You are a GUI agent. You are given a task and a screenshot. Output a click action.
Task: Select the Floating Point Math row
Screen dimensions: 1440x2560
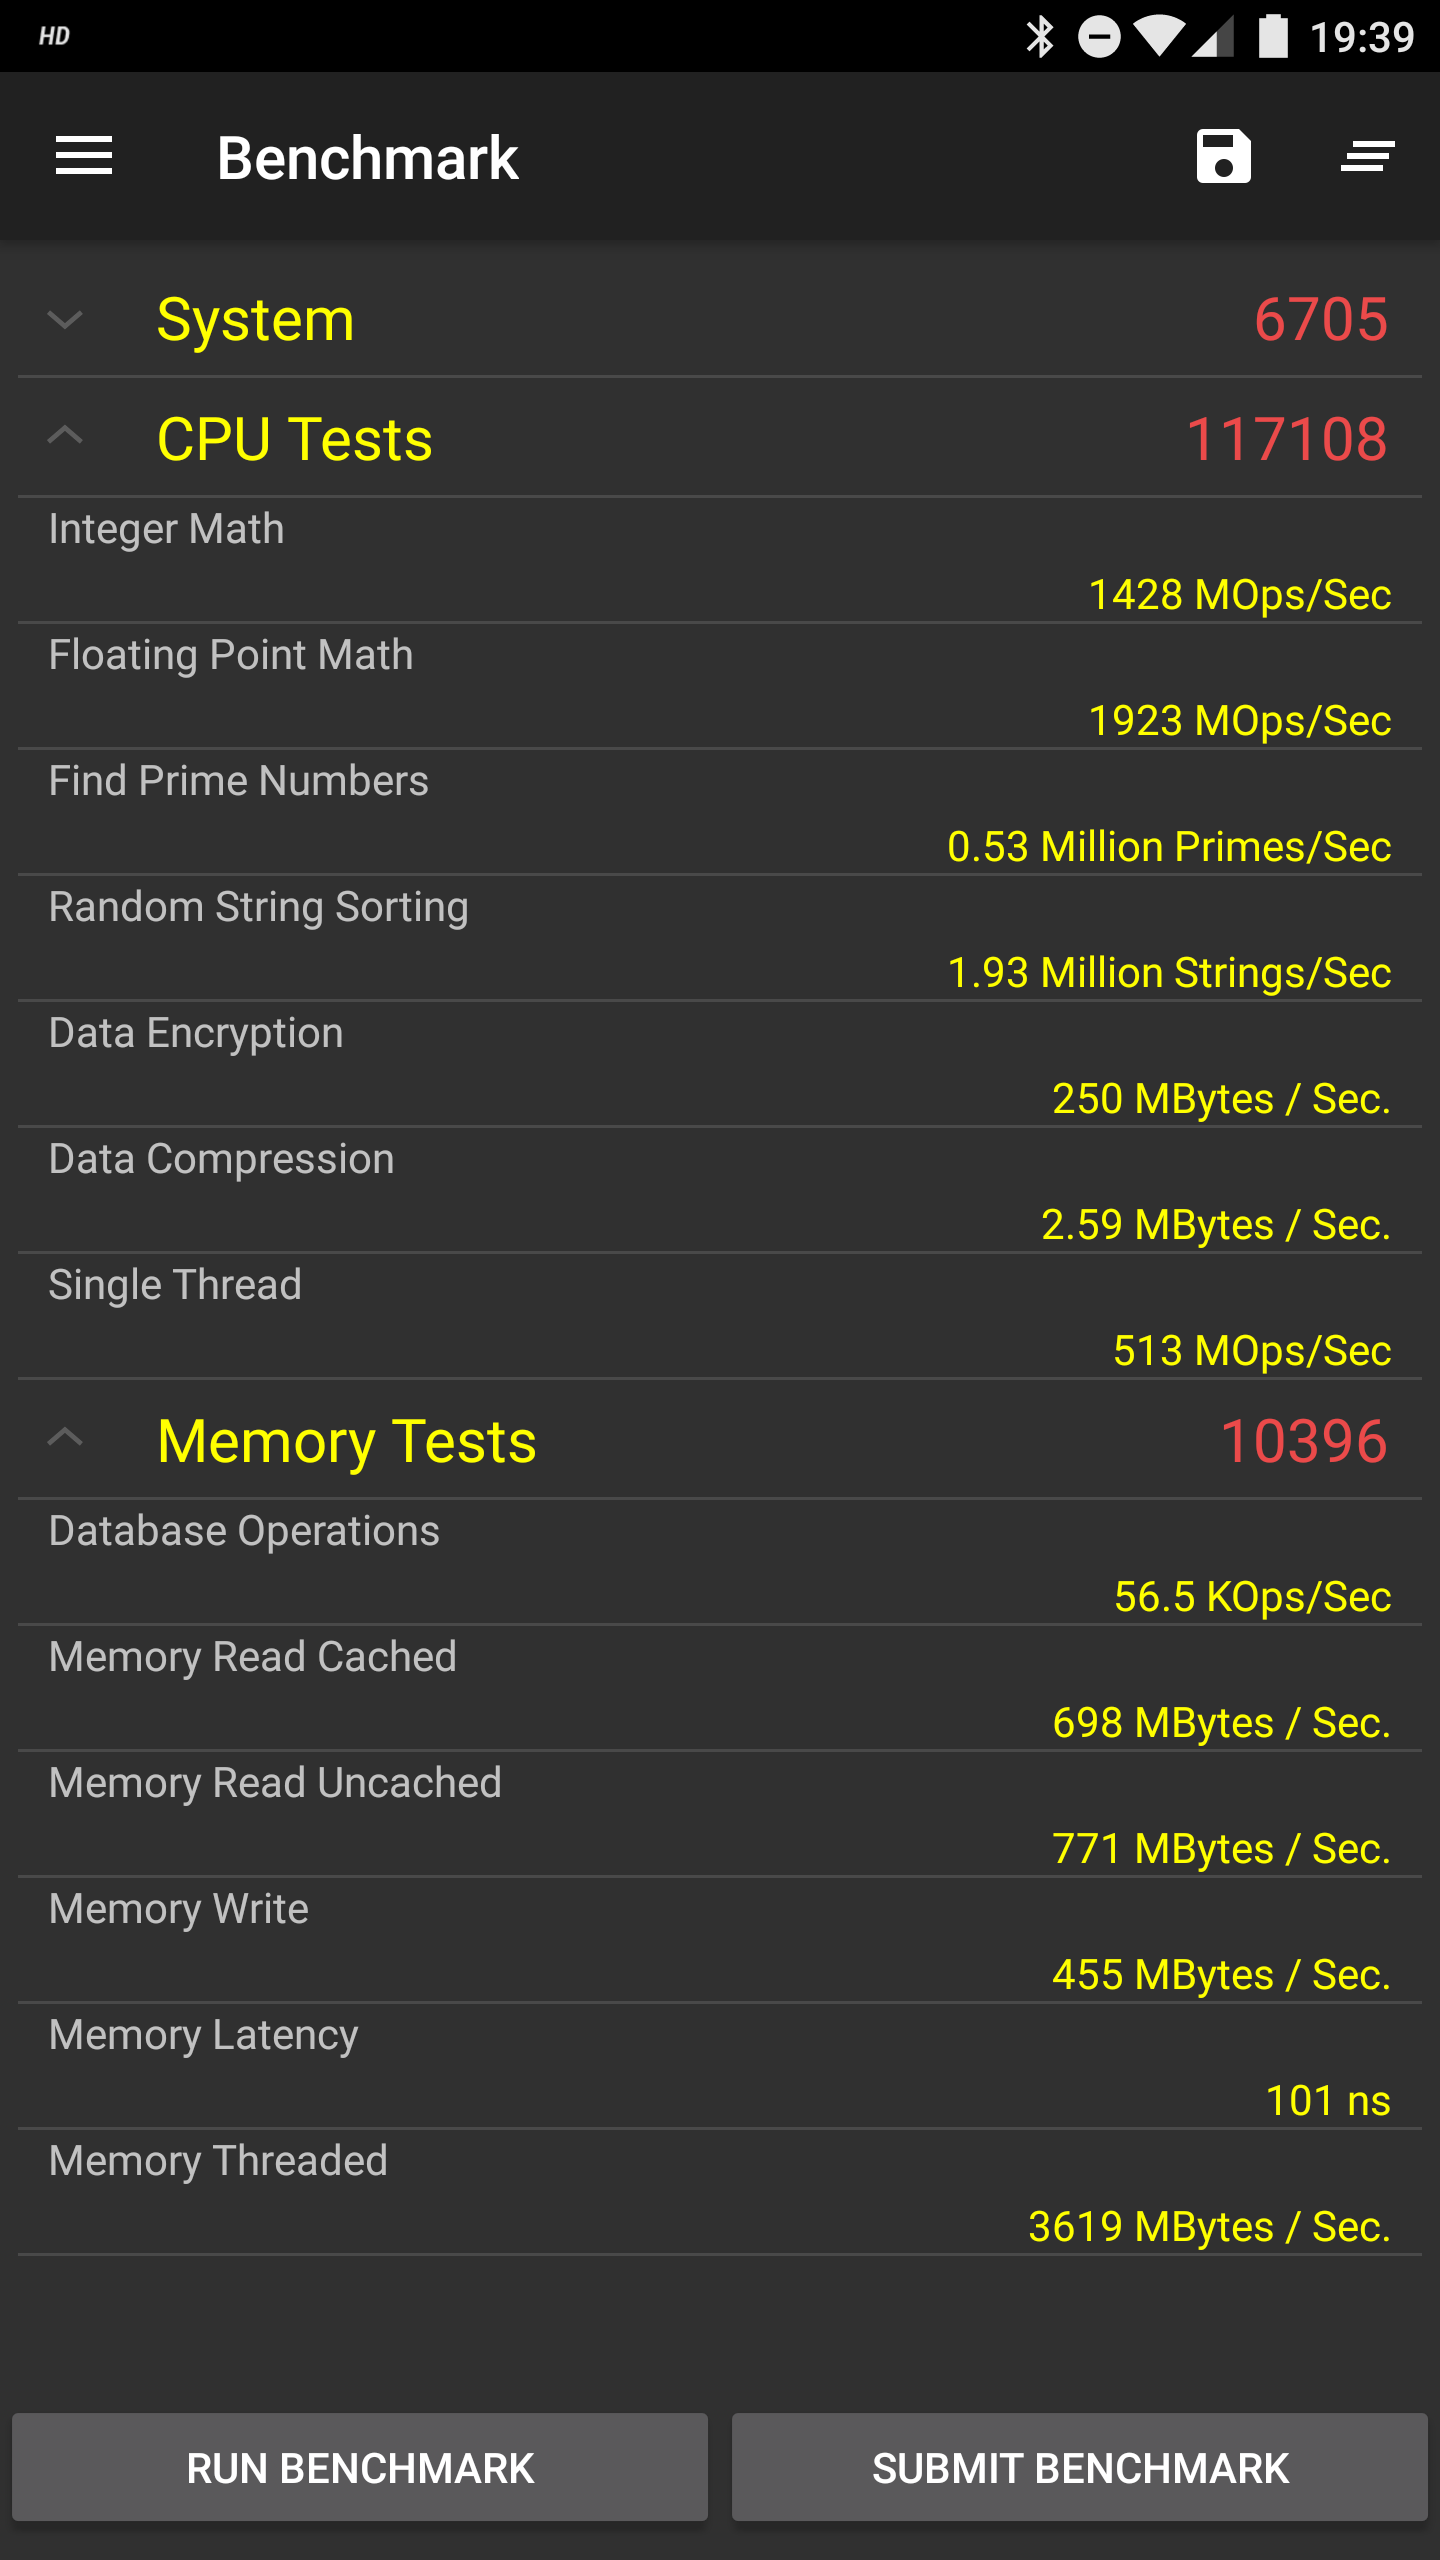tap(720, 686)
